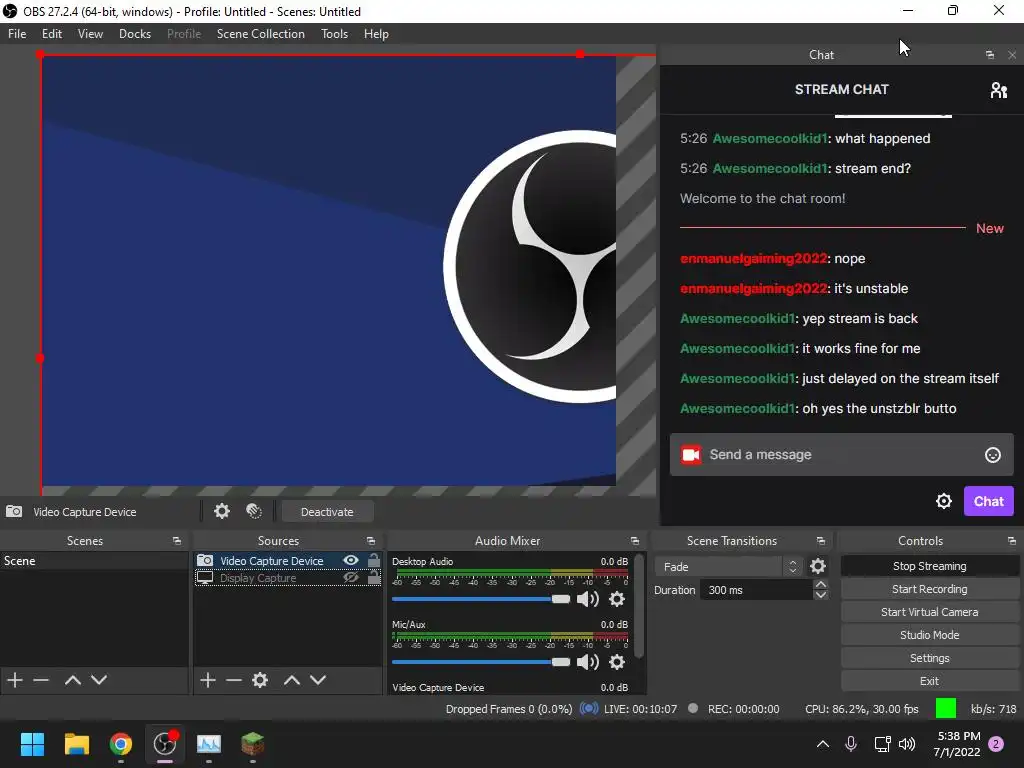
Task: Move scene down arrow
Action: pos(99,680)
